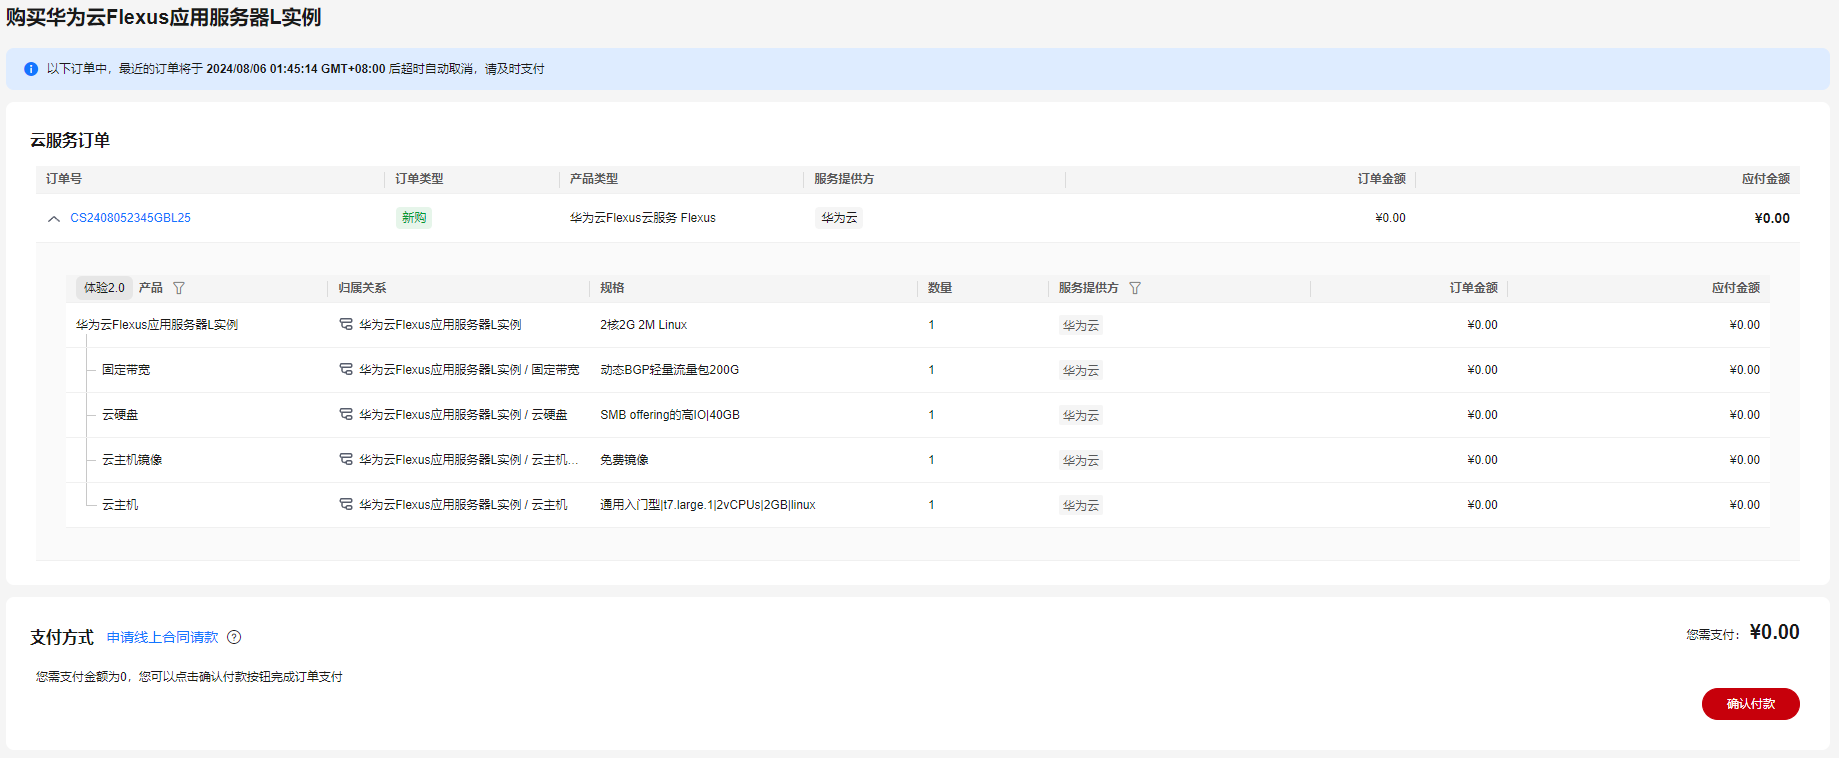Select 云主机 tree item

tap(120, 505)
